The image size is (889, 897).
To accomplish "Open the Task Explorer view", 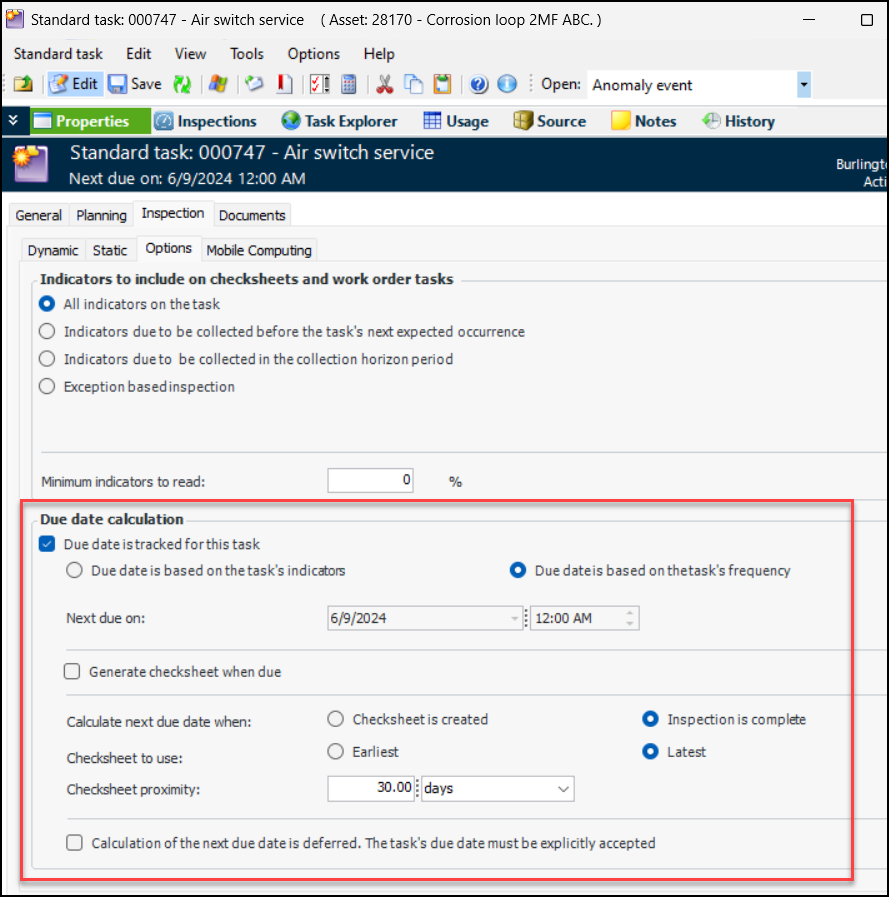I will coord(339,121).
